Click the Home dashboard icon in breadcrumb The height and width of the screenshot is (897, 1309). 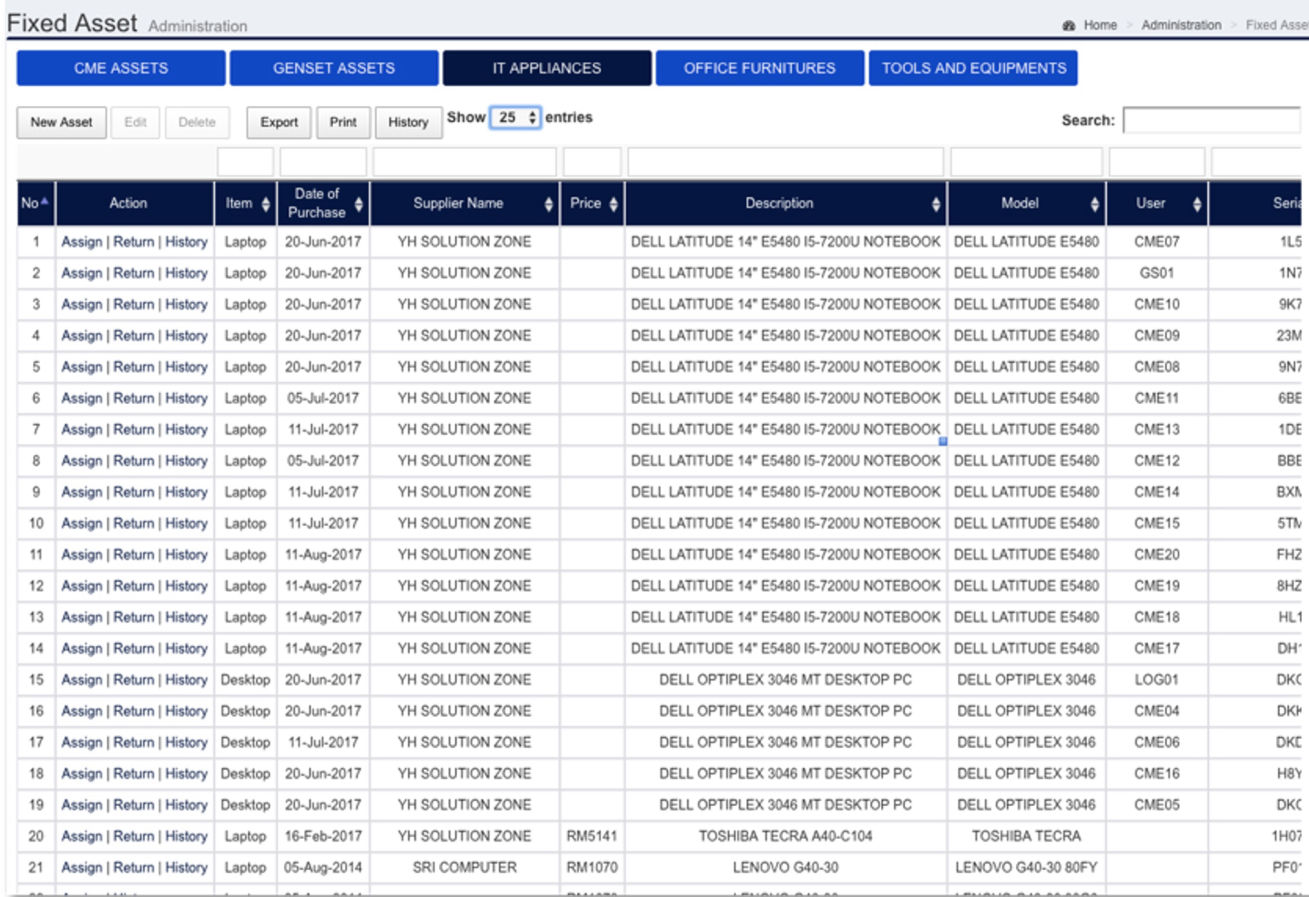click(1069, 25)
